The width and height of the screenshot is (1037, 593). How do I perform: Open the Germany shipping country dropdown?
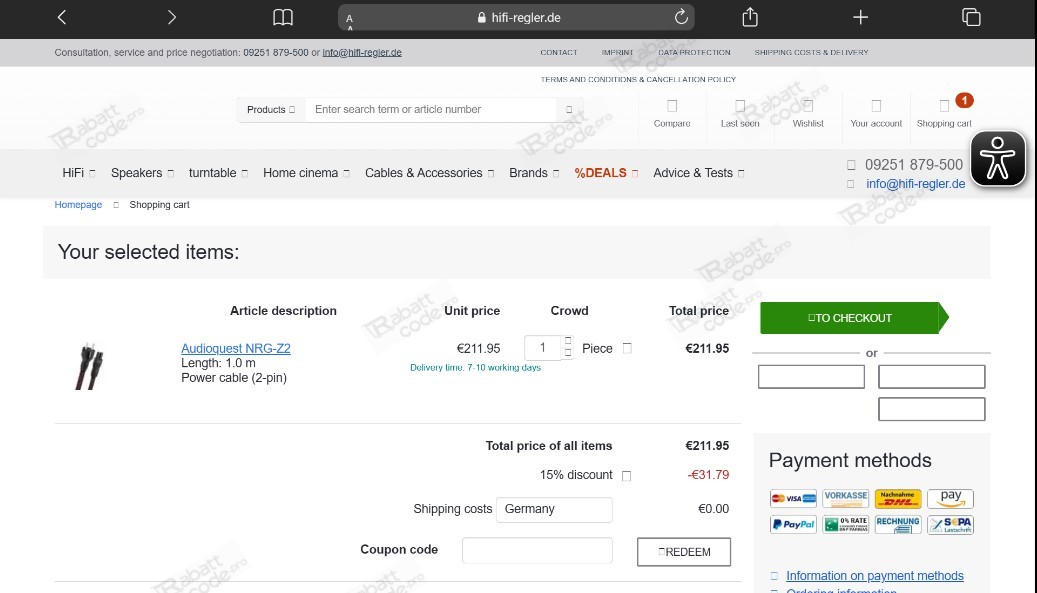[554, 510]
